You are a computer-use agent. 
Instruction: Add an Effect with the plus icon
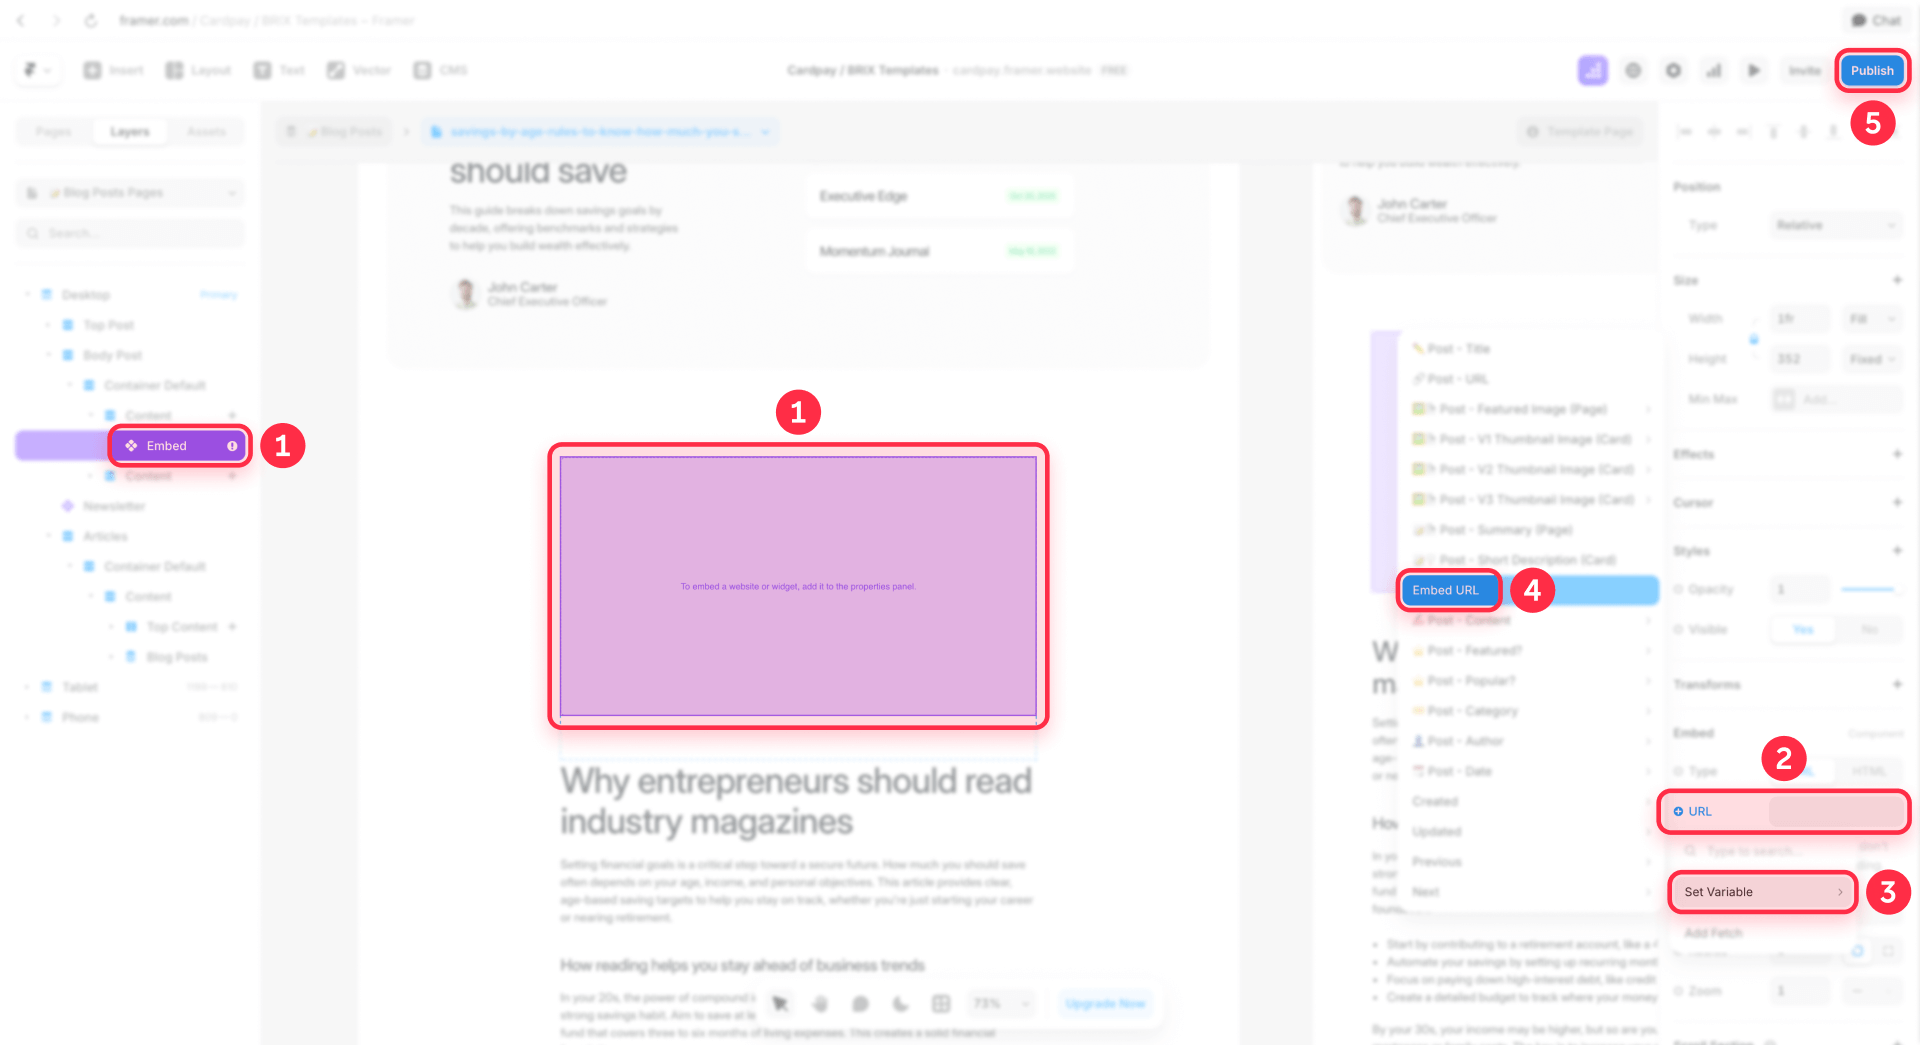click(1897, 454)
